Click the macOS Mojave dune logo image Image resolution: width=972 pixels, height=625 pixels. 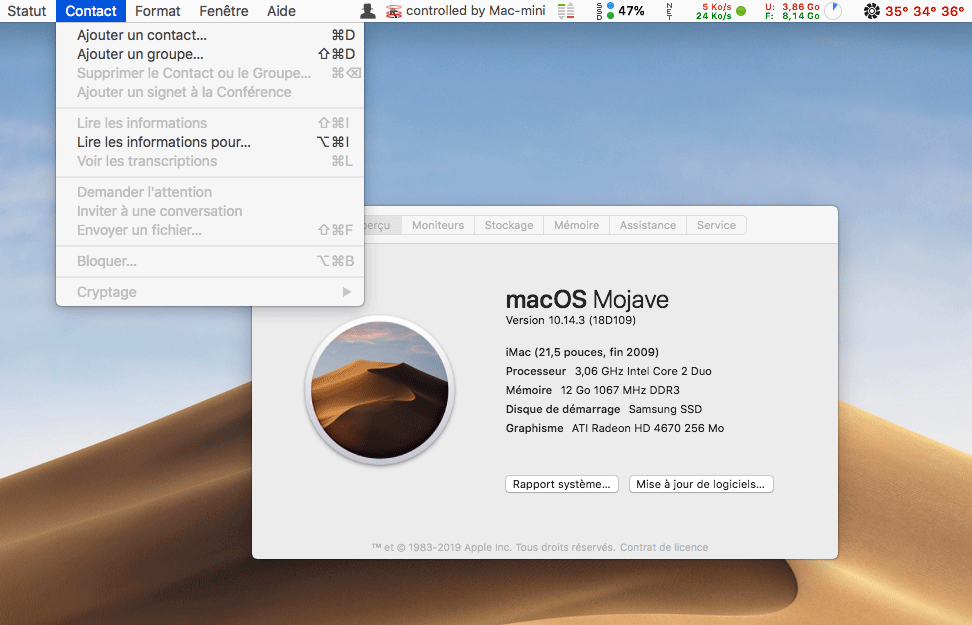379,390
